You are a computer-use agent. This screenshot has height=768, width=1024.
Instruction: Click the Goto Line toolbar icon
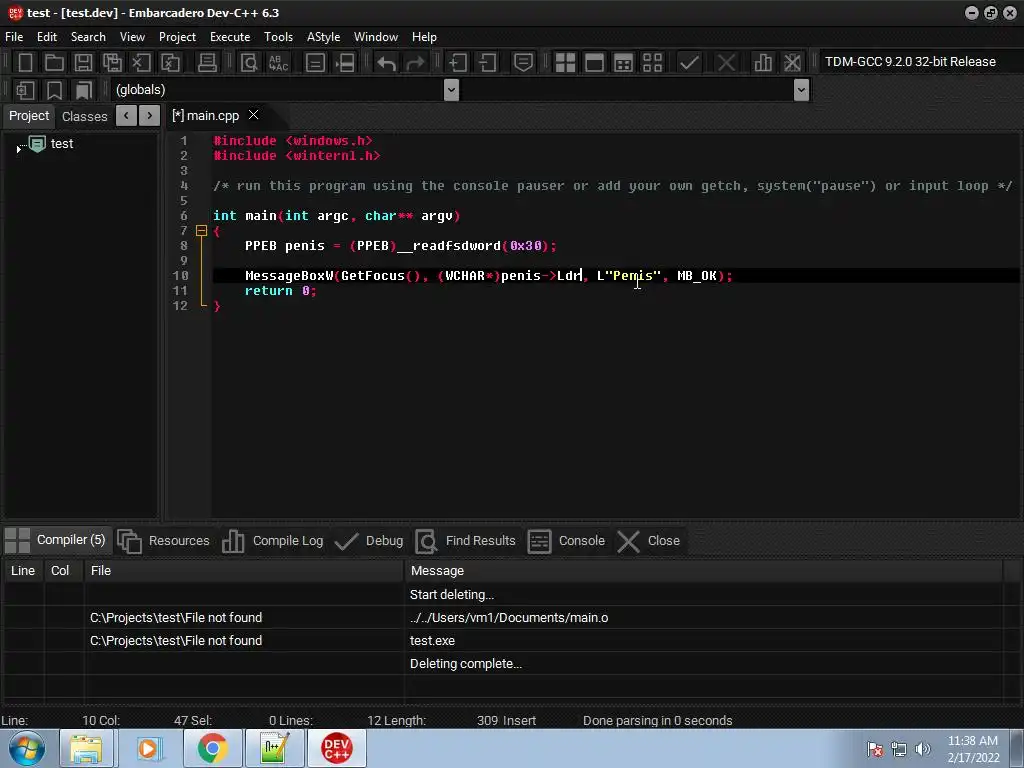point(344,63)
